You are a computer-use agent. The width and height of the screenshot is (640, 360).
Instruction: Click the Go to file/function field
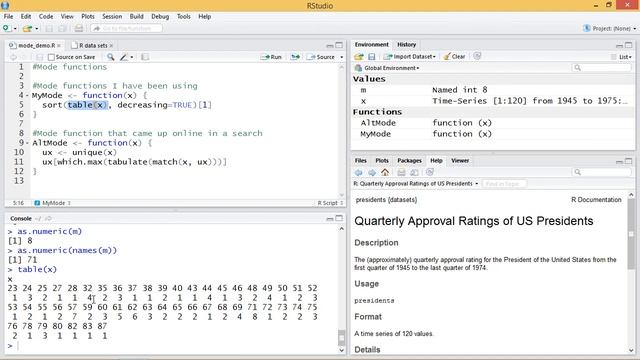tap(127, 29)
